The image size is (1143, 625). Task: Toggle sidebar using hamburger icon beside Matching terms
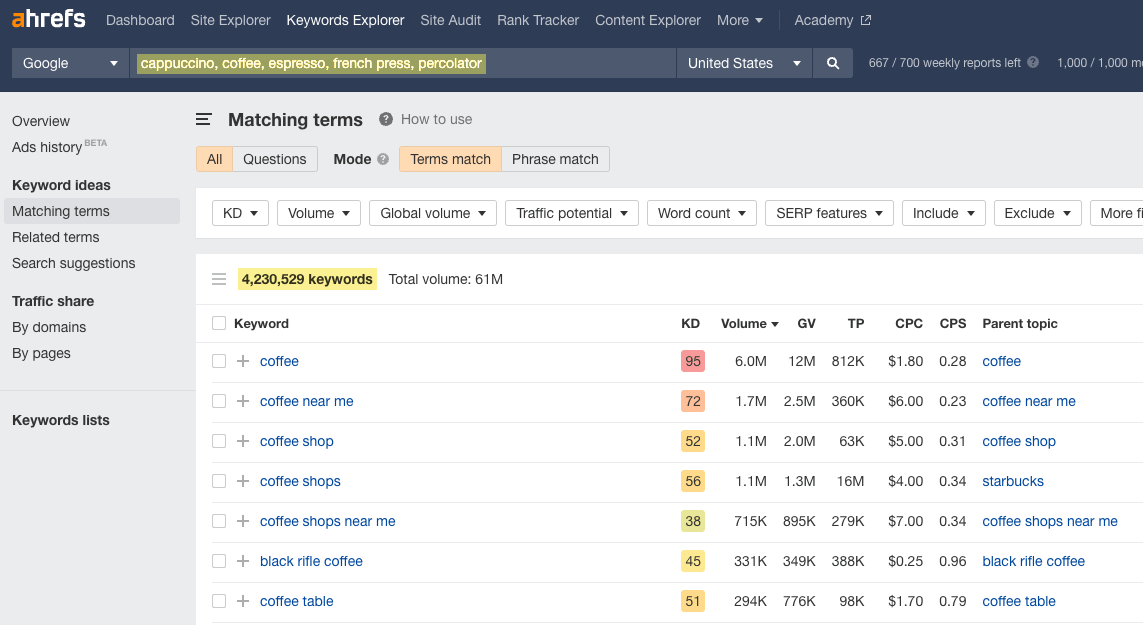[204, 120]
